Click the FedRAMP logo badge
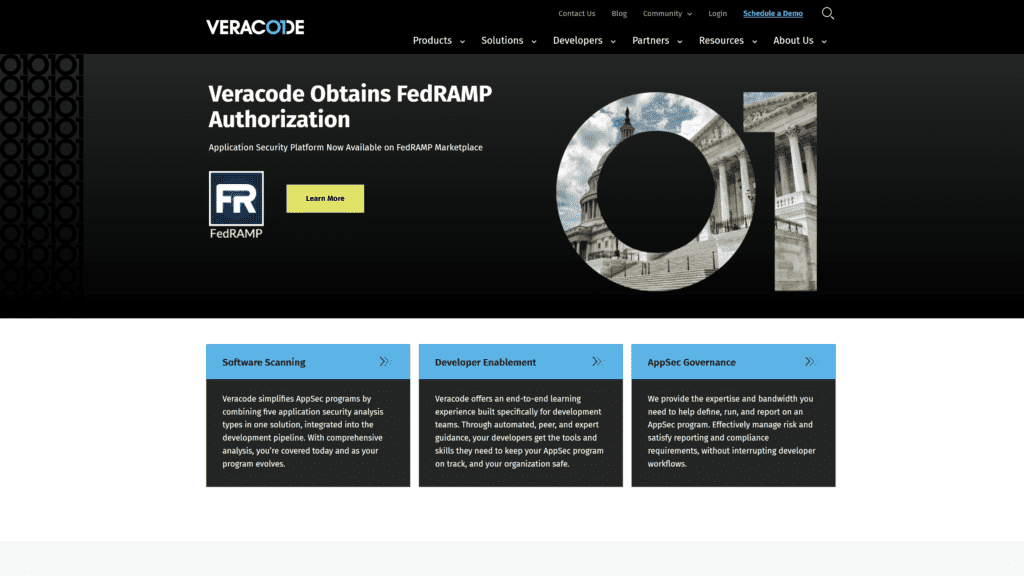Image resolution: width=1024 pixels, height=576 pixels. (x=236, y=205)
